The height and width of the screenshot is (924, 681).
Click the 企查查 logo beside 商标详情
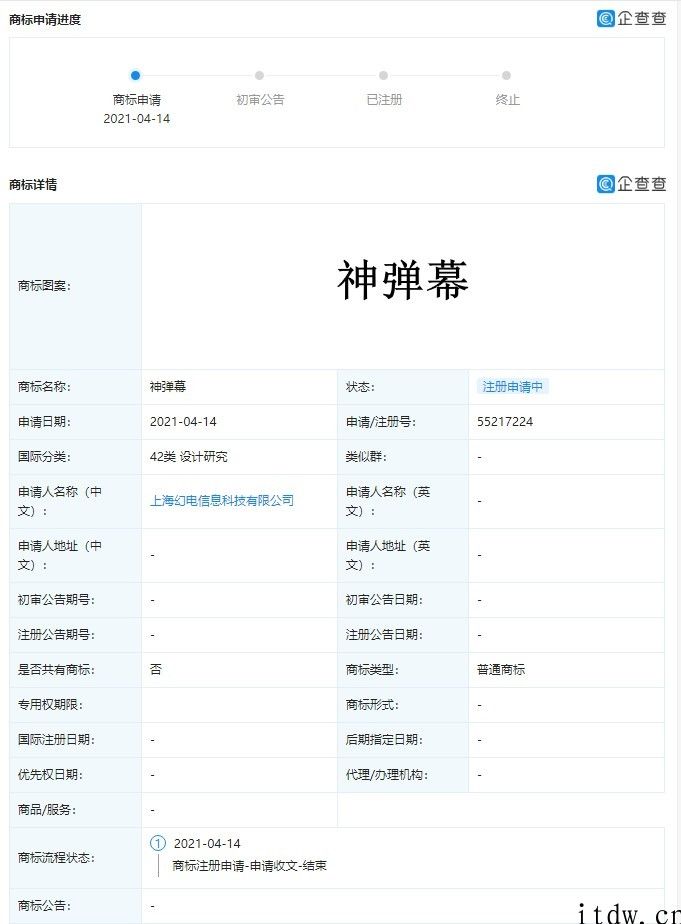632,184
